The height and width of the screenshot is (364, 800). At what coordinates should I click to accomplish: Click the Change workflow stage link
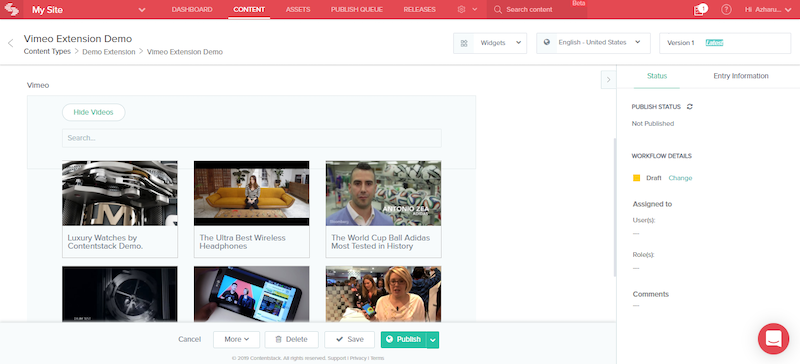click(680, 178)
